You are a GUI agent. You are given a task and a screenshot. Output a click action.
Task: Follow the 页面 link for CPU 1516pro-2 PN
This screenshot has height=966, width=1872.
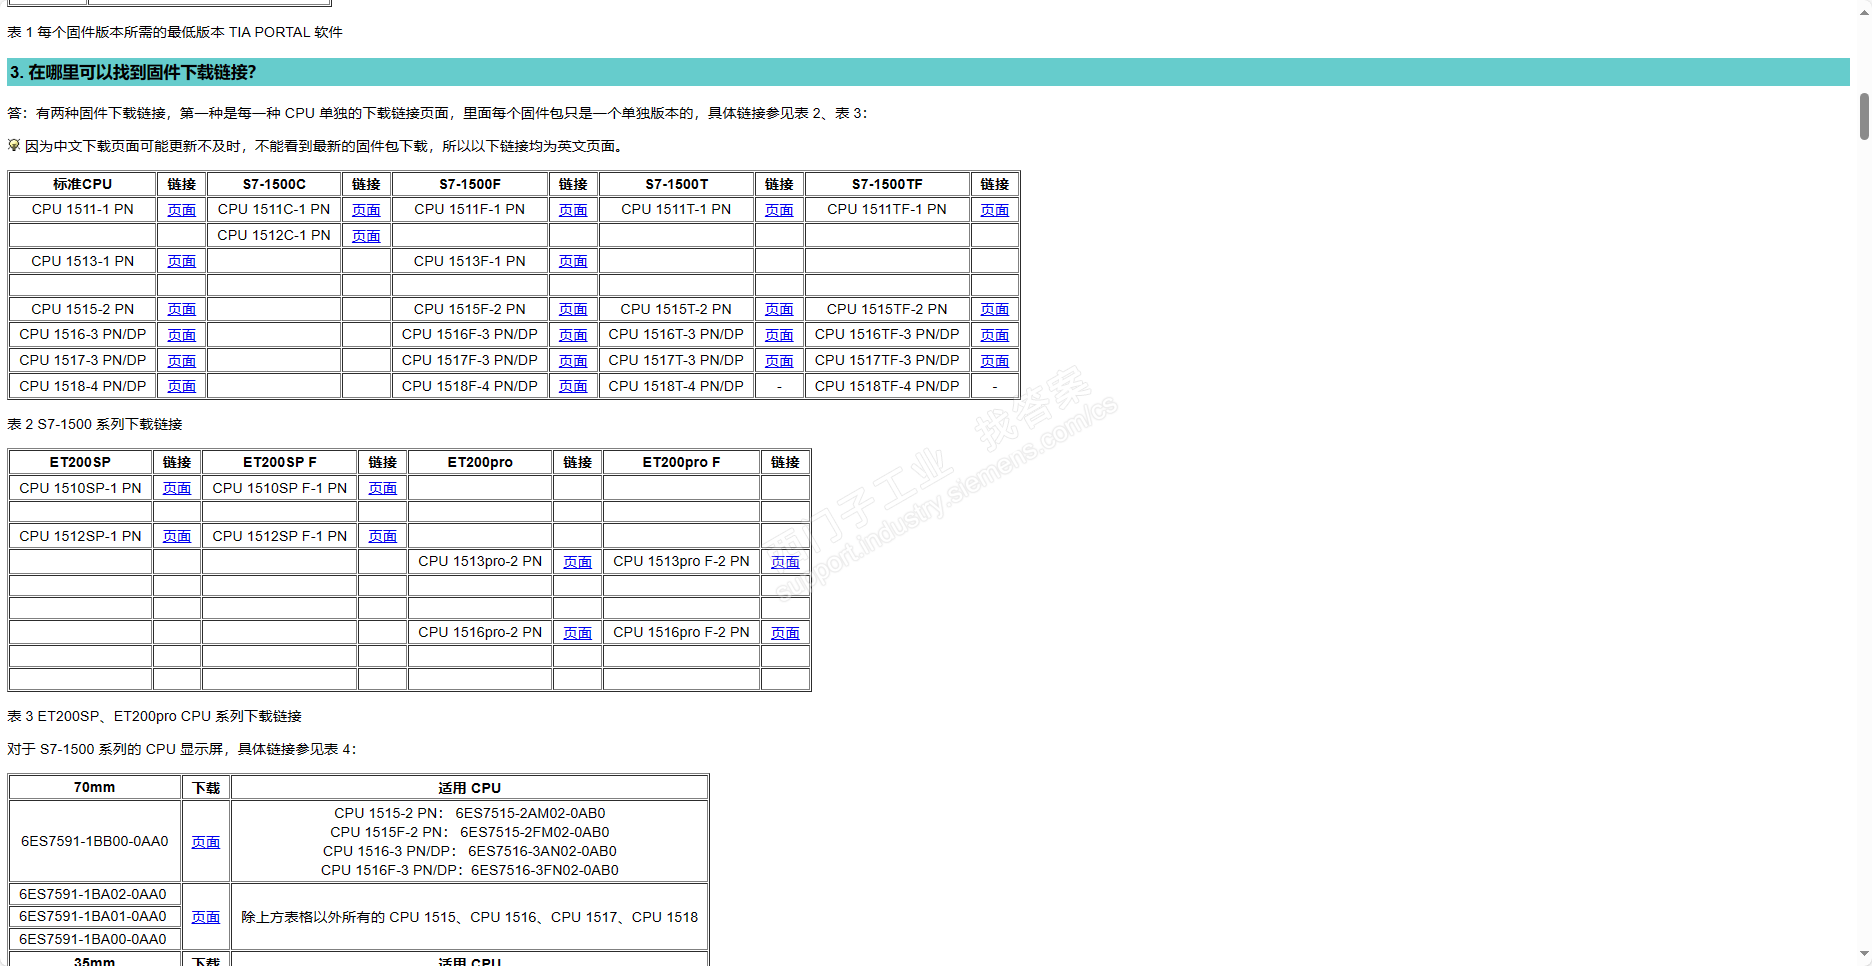tap(578, 633)
